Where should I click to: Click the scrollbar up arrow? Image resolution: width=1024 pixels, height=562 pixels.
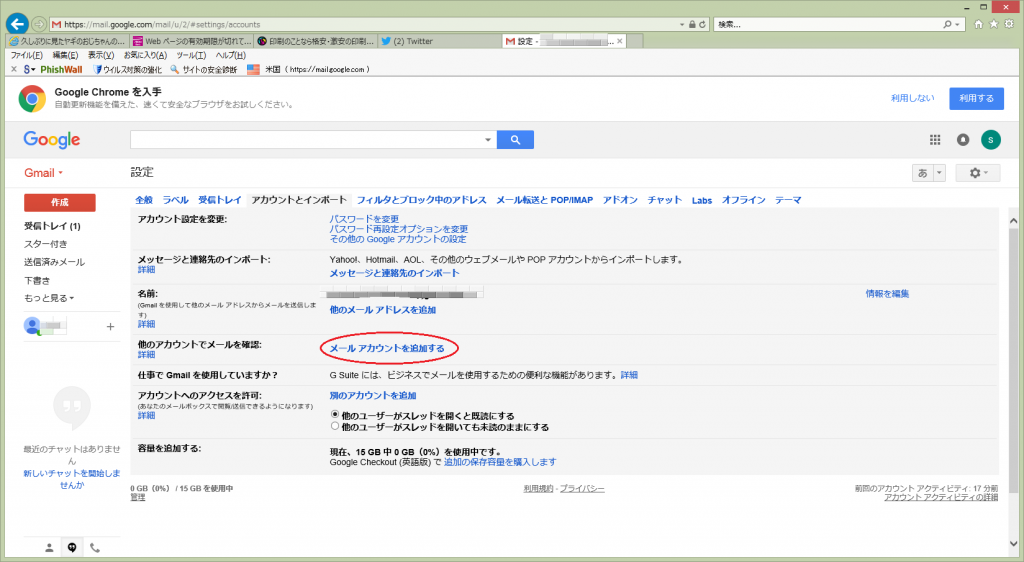point(1013,221)
